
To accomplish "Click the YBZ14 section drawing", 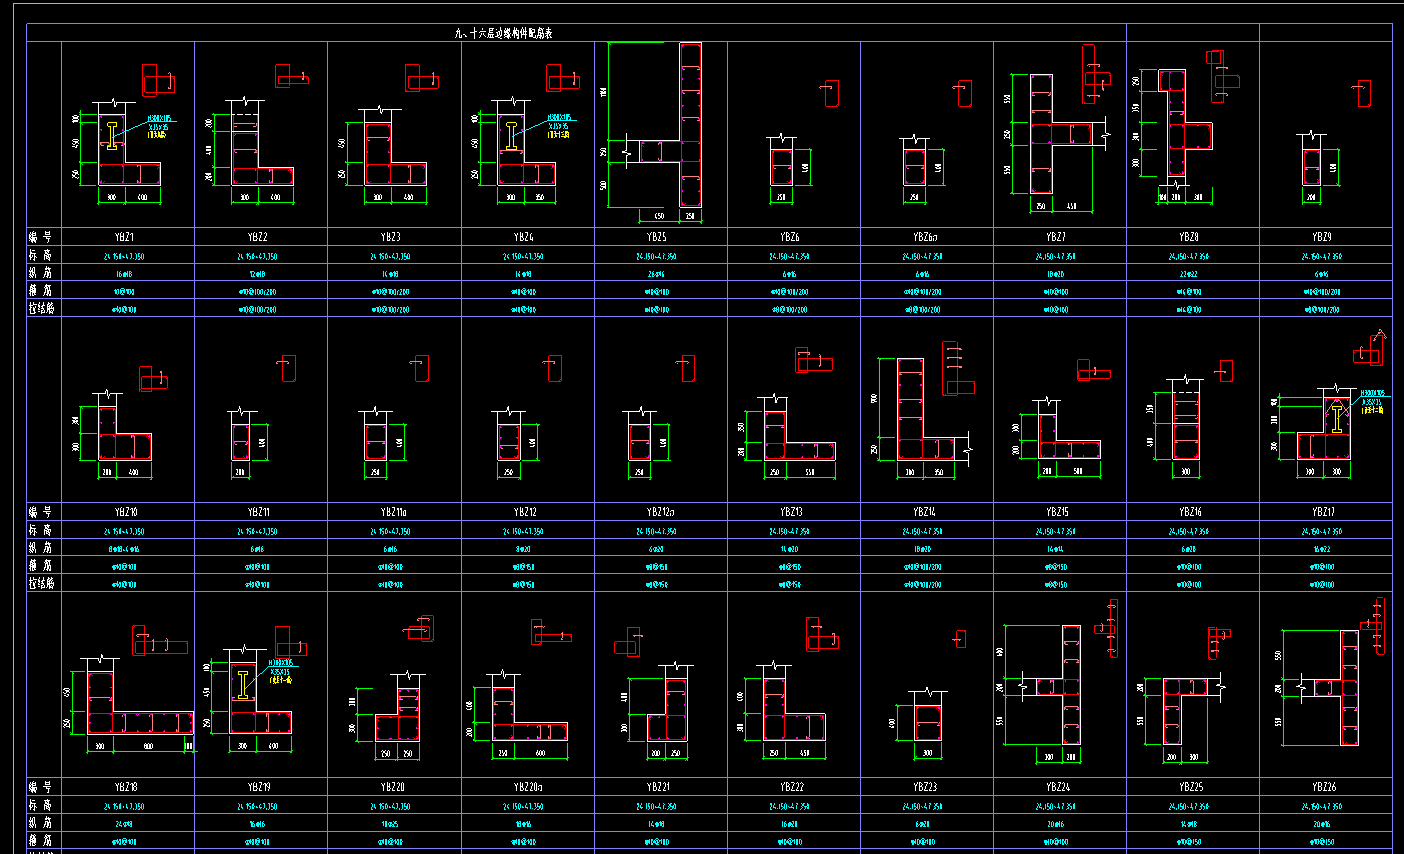I will coord(926,409).
